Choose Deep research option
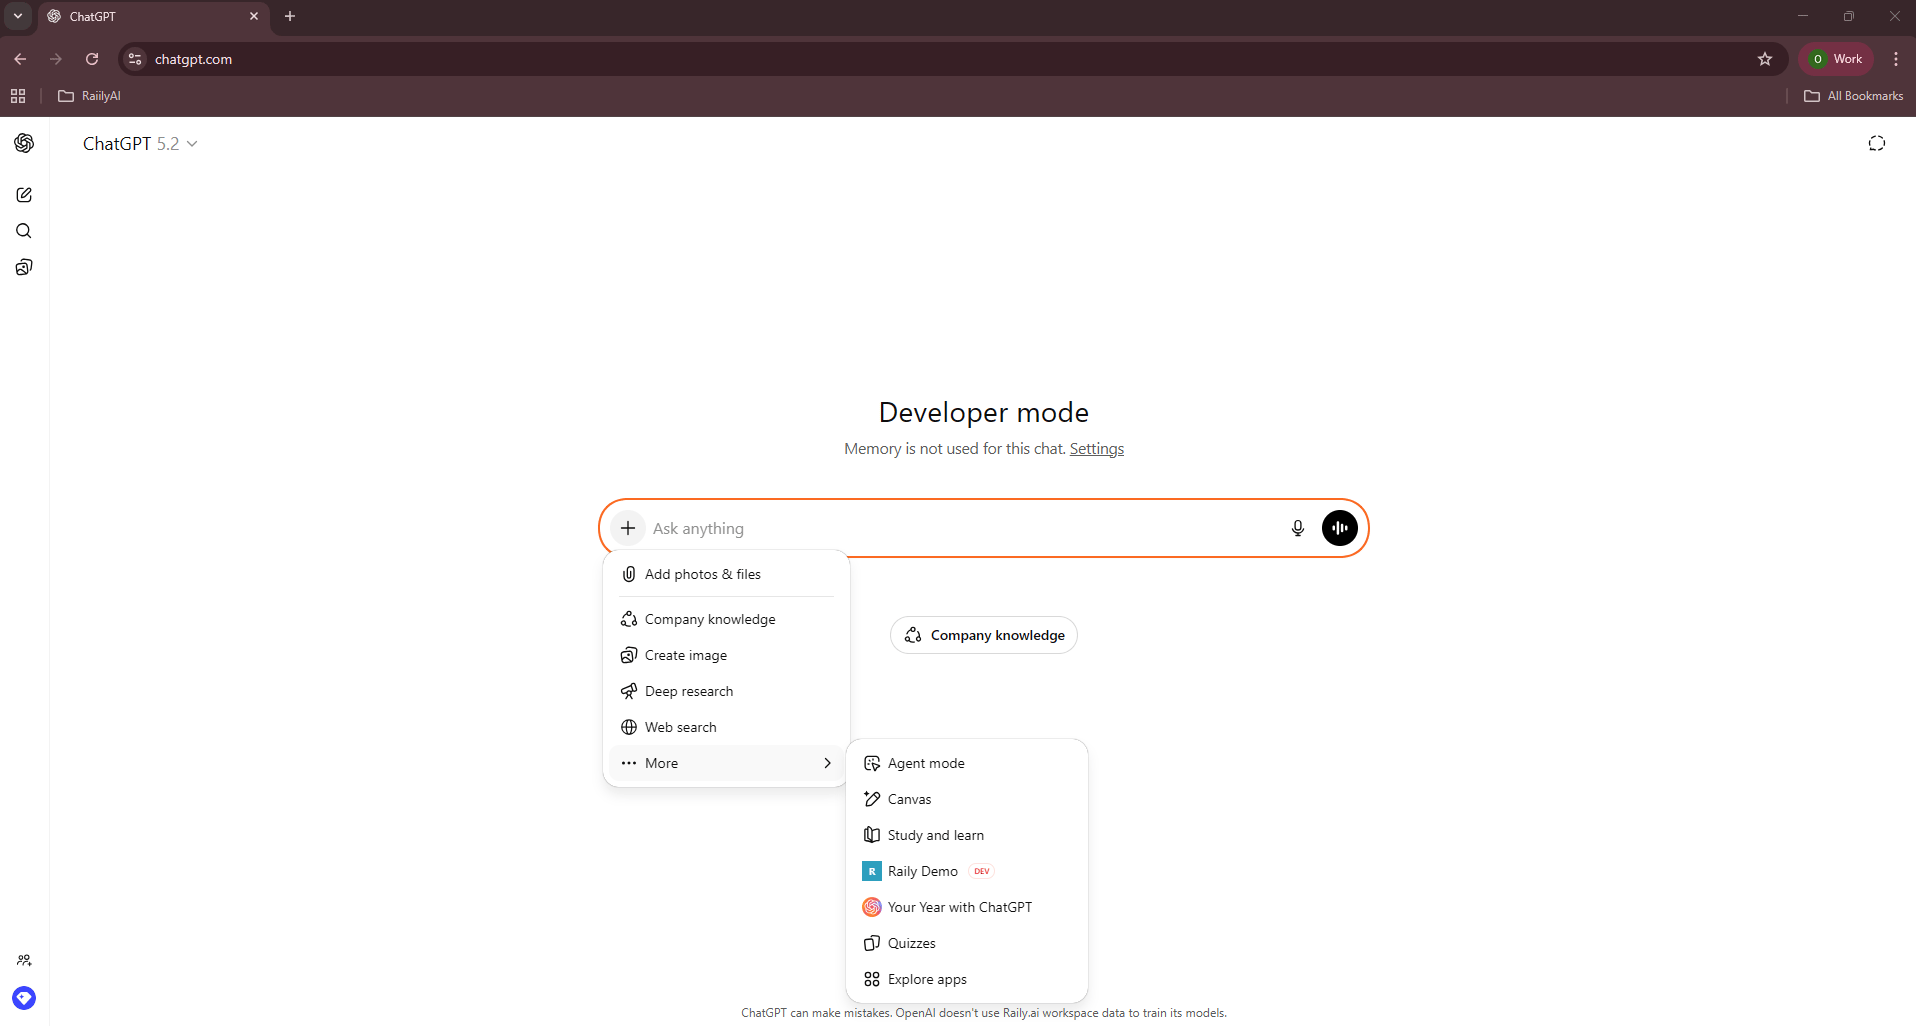Screen dimensions: 1916x1026 [727, 691]
